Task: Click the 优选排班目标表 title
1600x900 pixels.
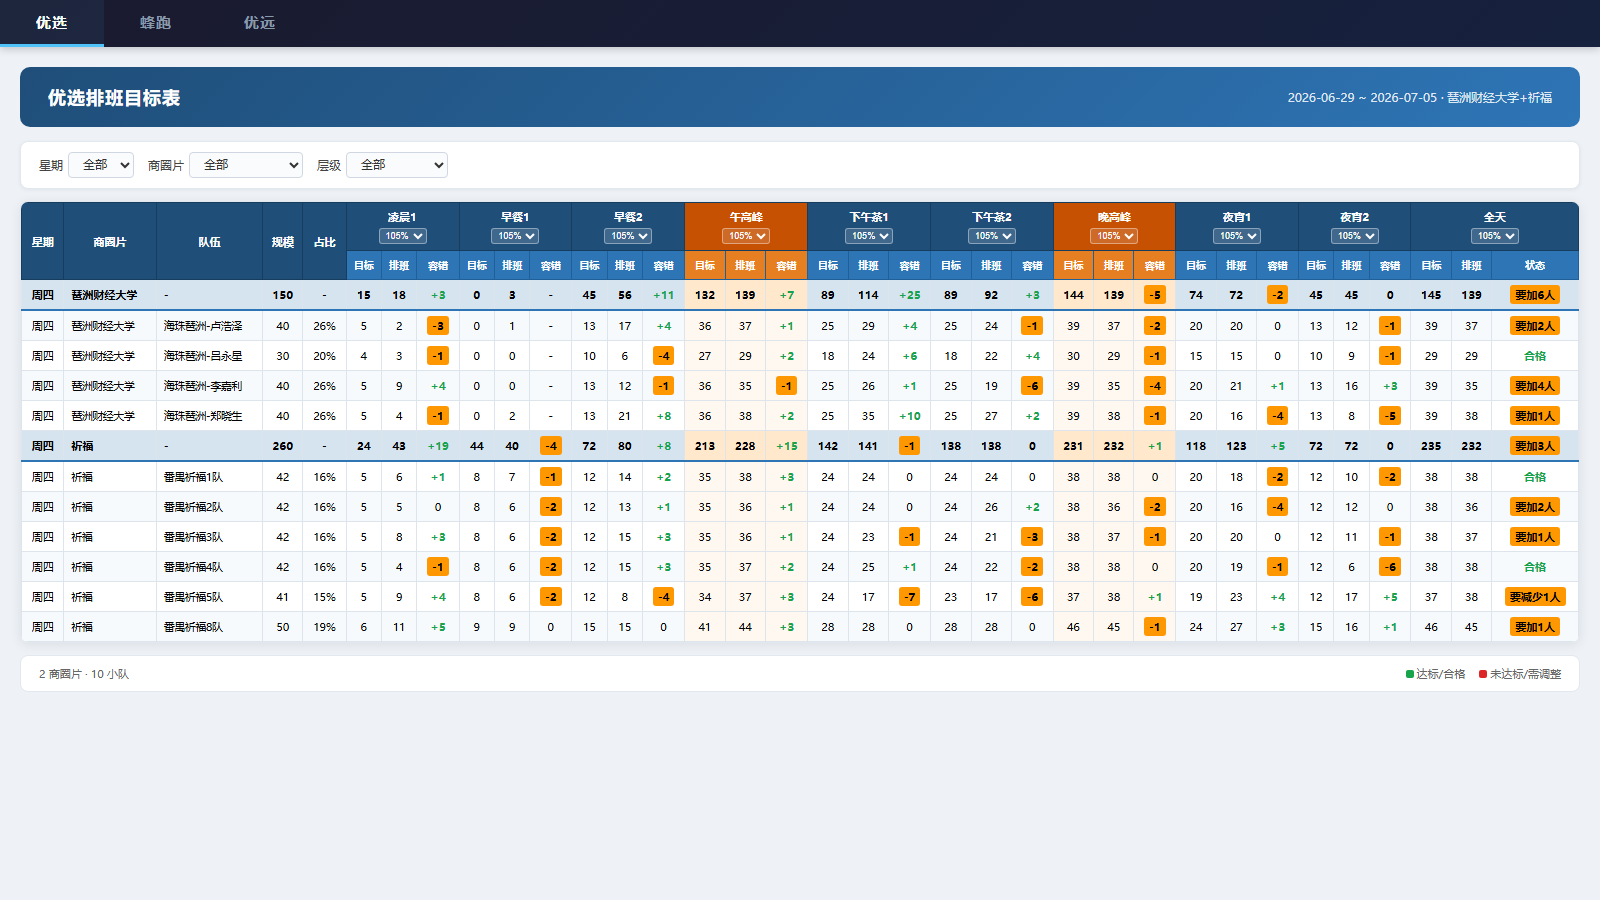Action: 114,98
